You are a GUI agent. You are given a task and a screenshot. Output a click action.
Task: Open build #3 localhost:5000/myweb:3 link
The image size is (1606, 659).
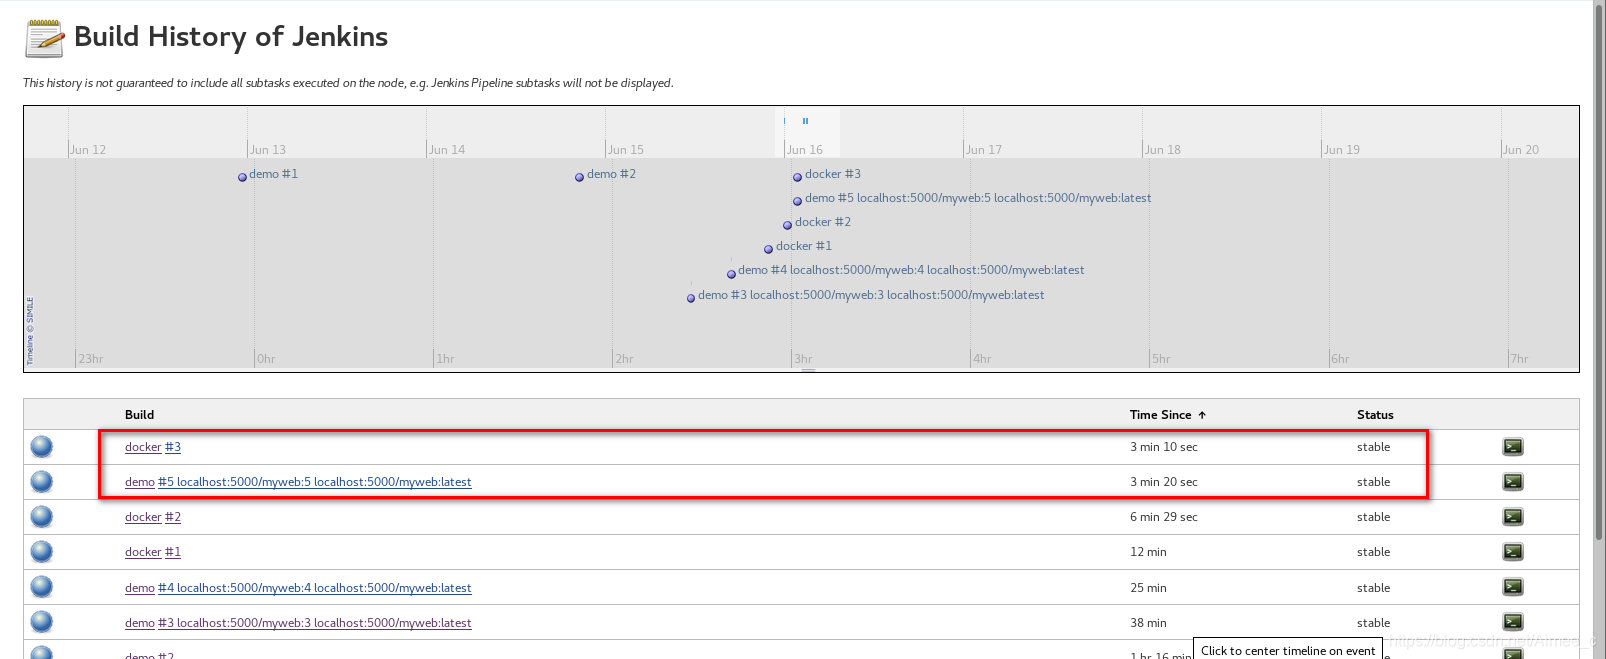coord(315,623)
